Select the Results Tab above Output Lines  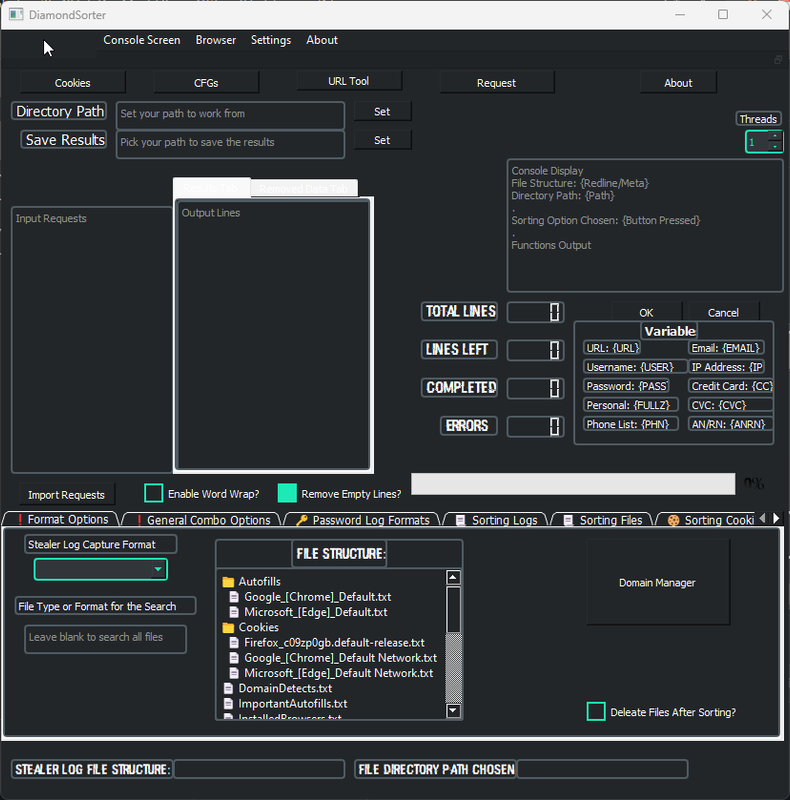tap(211, 188)
